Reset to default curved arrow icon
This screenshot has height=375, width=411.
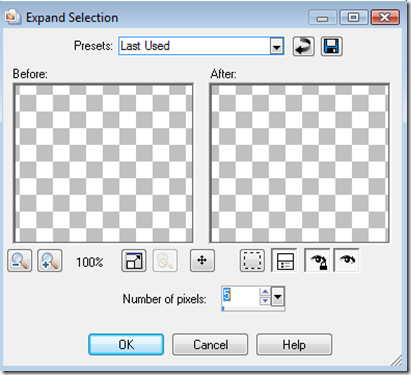click(x=303, y=46)
